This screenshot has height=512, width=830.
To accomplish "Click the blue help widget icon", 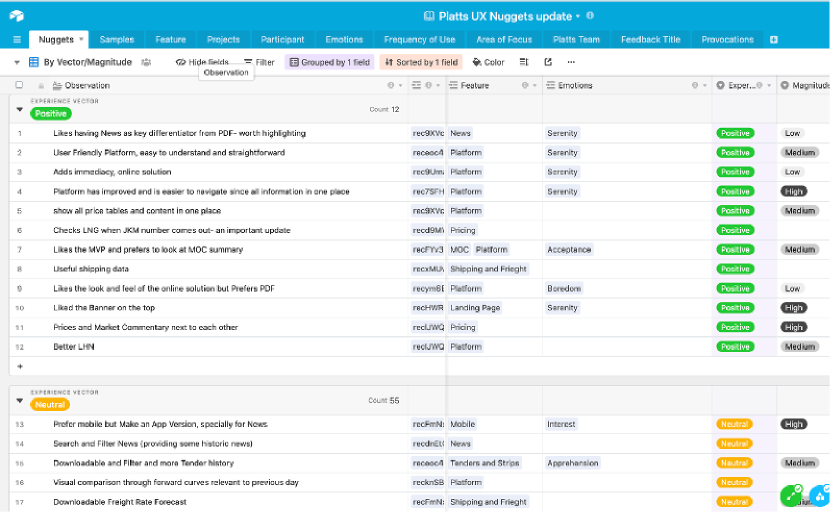I will click(x=820, y=496).
